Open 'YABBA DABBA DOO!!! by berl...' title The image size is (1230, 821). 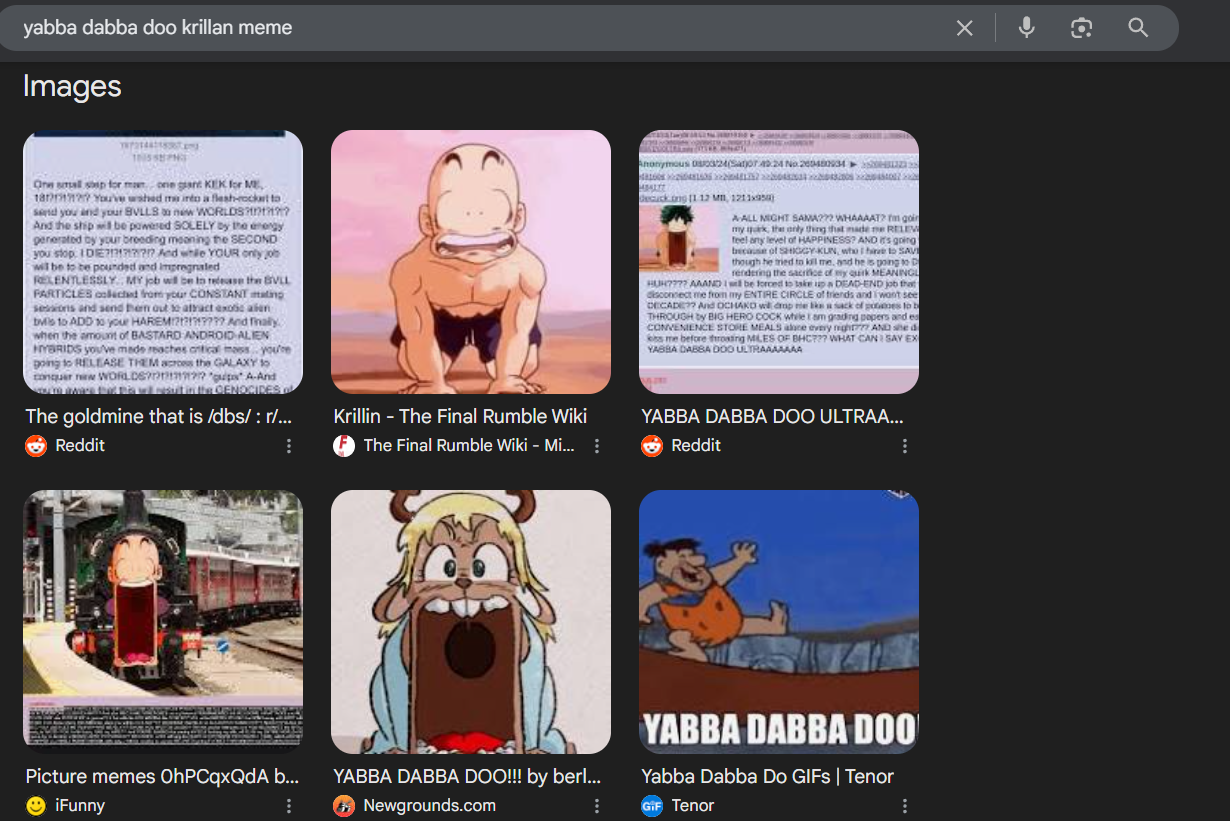467,776
